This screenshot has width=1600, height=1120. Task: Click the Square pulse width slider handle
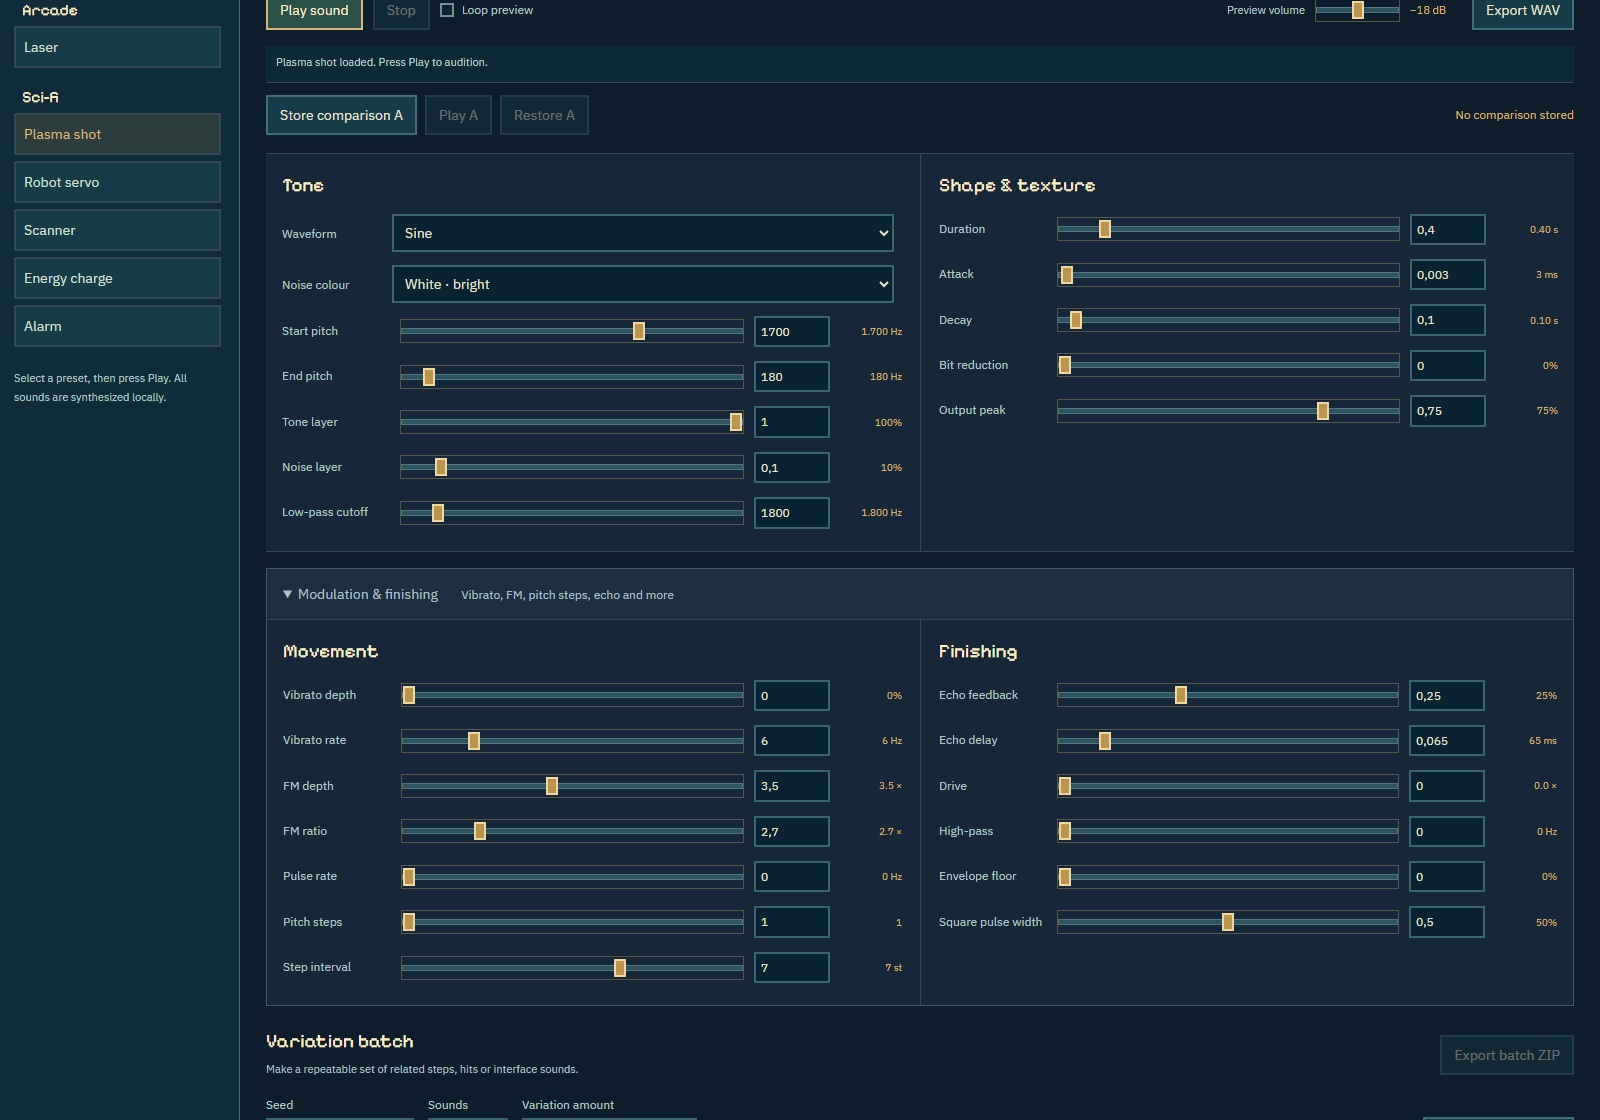(1228, 922)
